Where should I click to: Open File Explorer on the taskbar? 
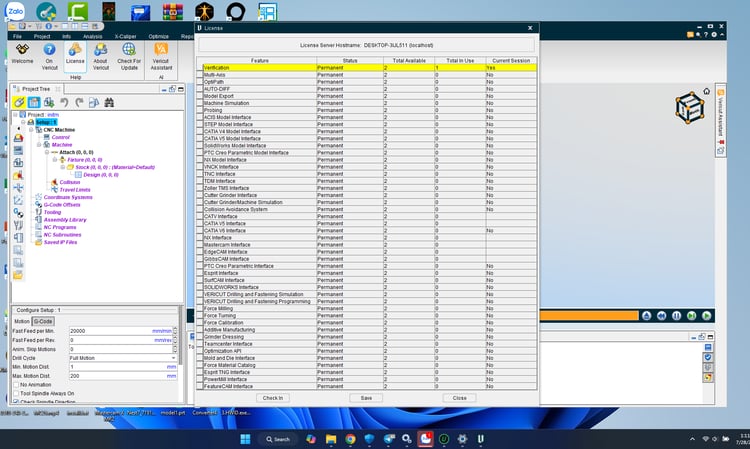tap(331, 439)
